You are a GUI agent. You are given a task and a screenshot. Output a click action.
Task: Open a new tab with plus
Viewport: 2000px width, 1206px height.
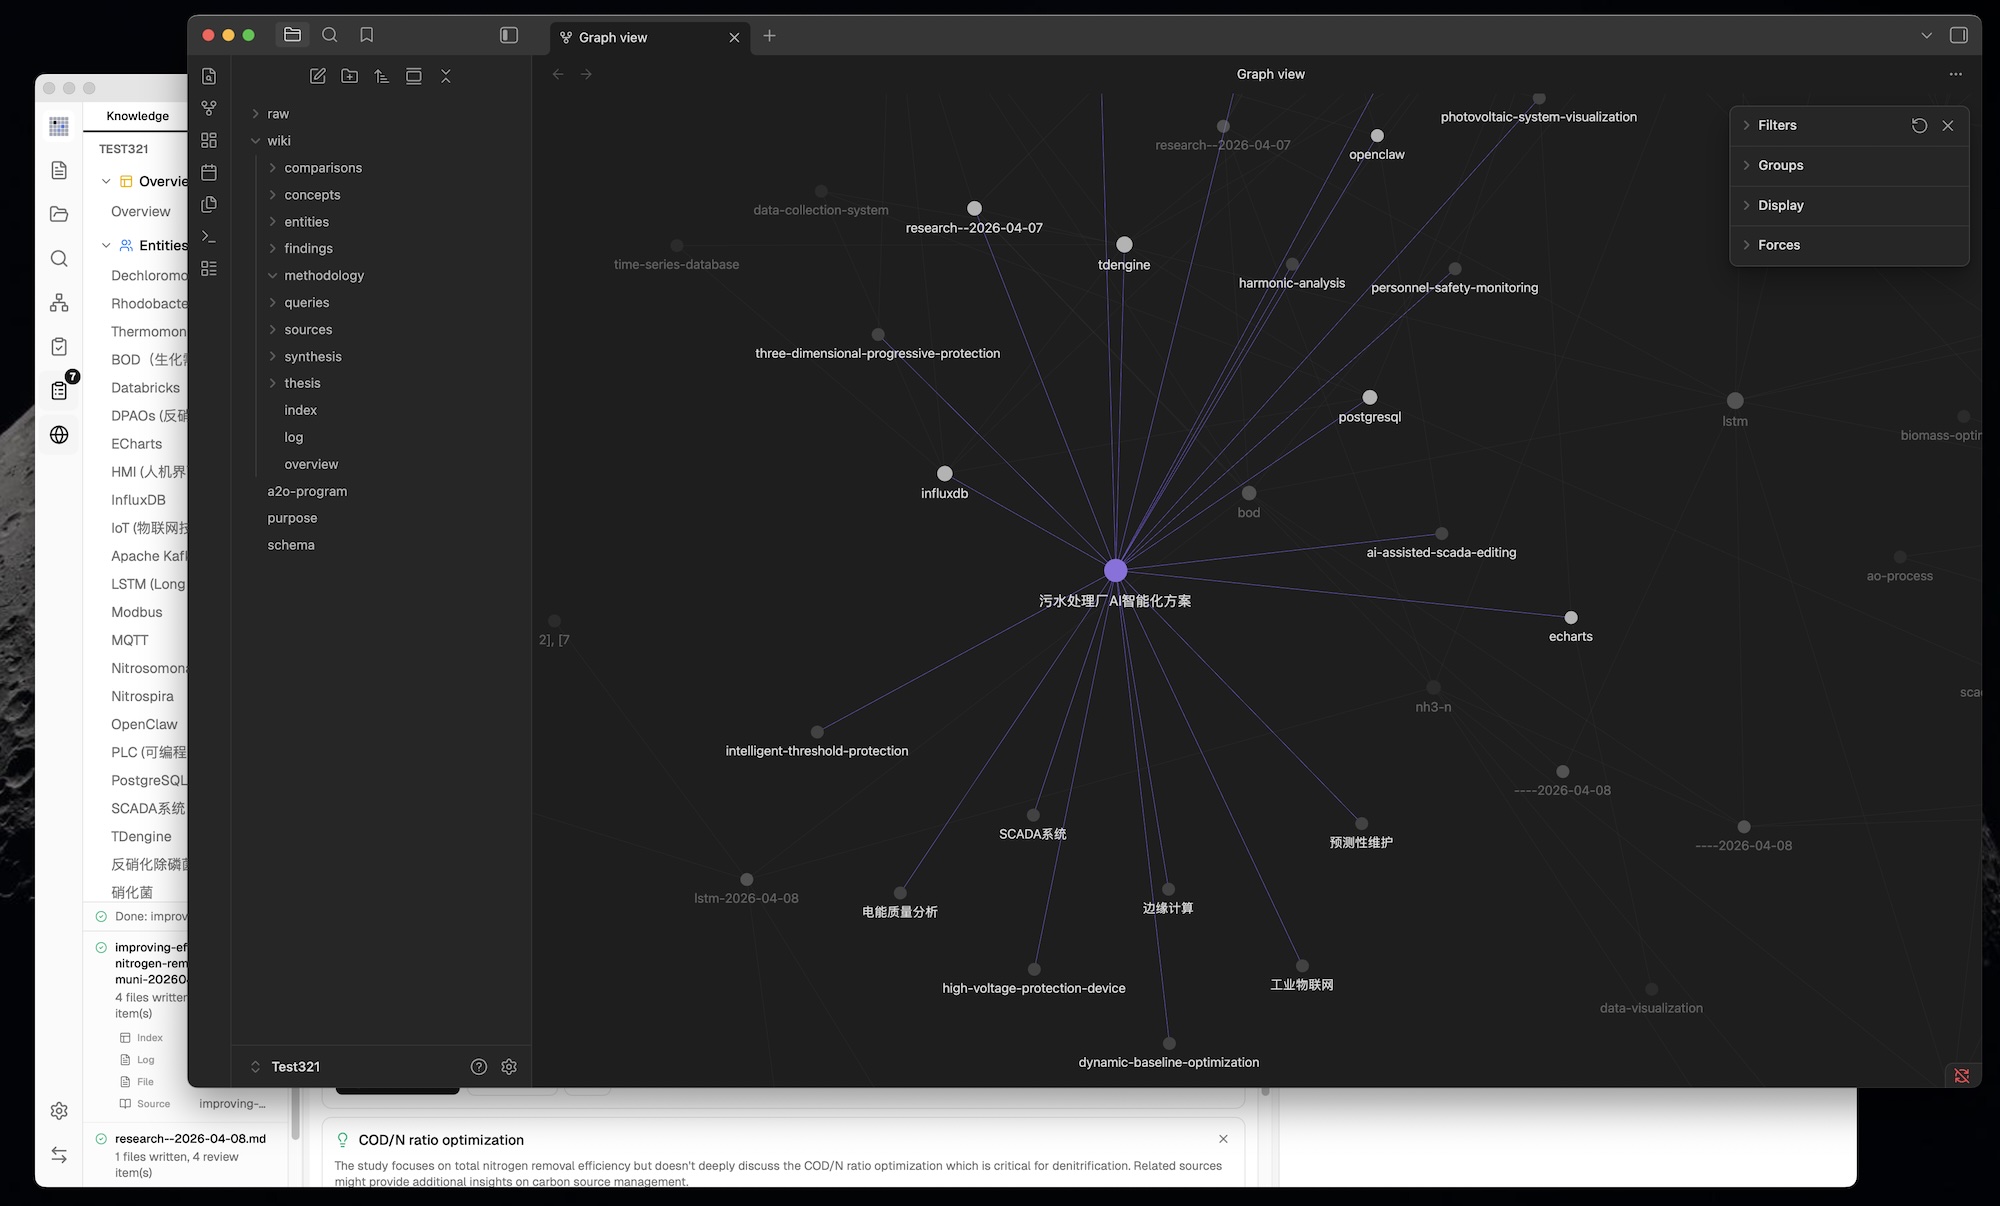(x=769, y=36)
